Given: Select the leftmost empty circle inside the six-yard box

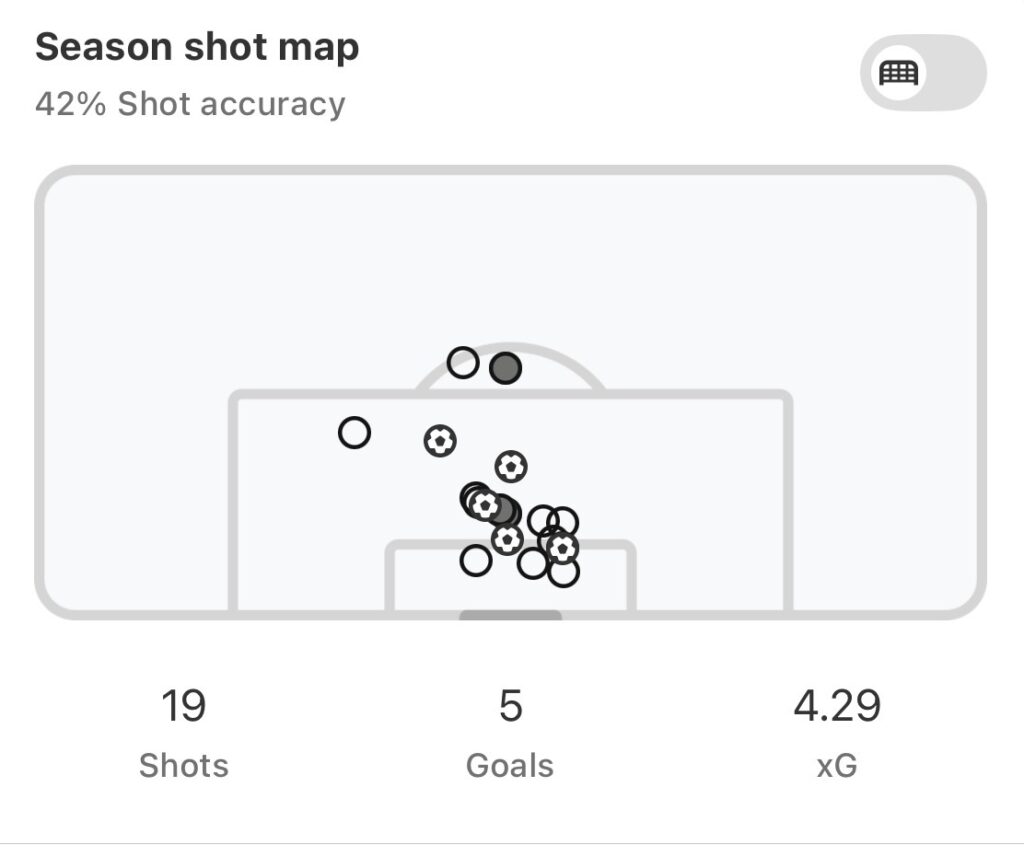Looking at the screenshot, I should tap(476, 561).
